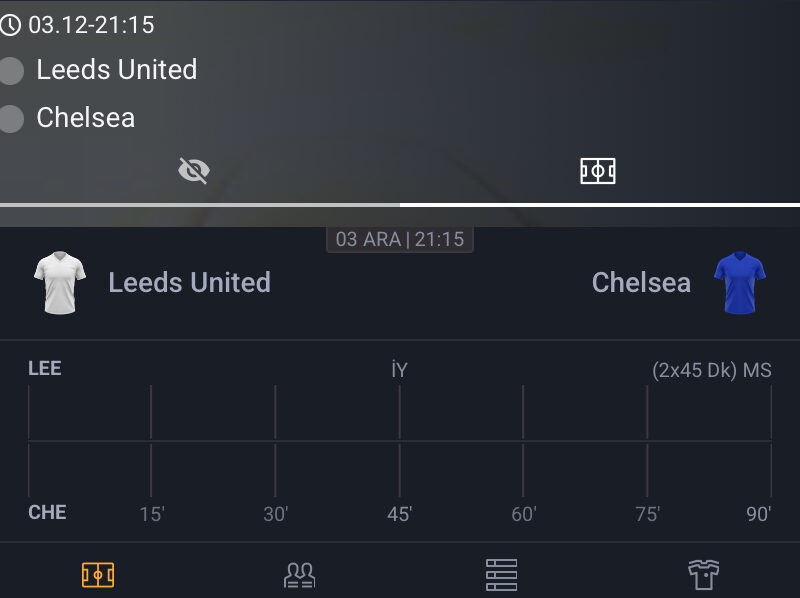Screen dimensions: 800x598
Task: Switch to the highlighted pitch tab
Action: tap(97, 573)
